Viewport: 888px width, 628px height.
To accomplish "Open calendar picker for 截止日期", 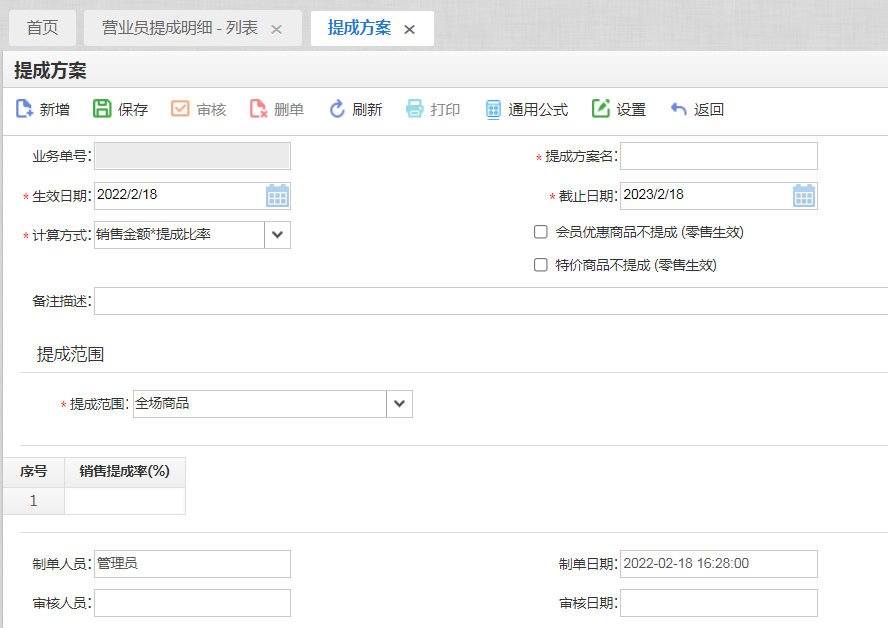I will [x=804, y=196].
